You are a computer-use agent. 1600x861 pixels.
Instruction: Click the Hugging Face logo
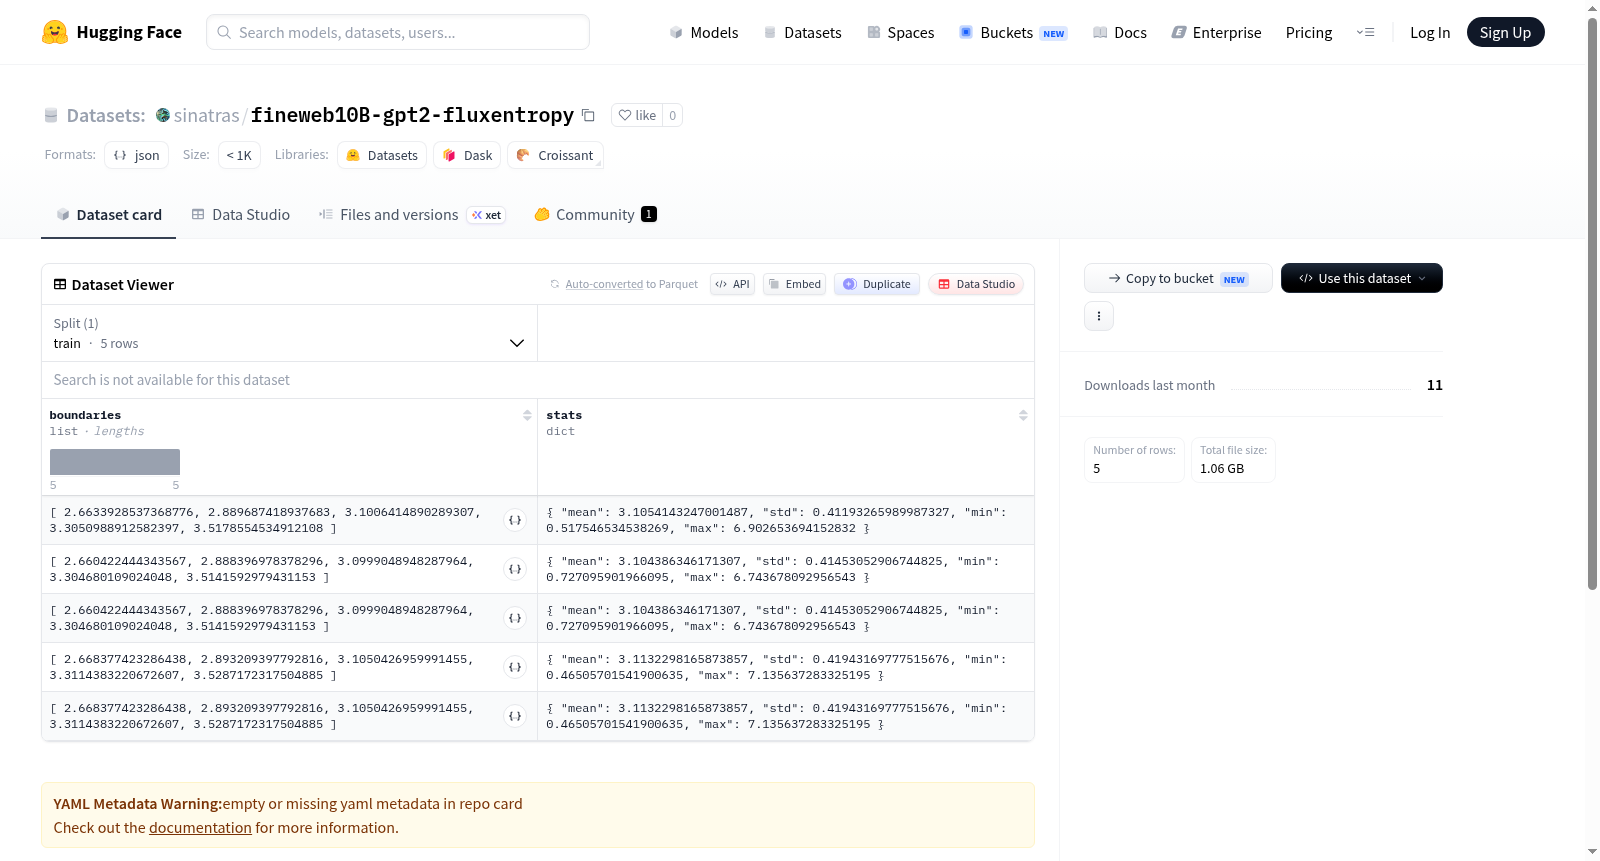pyautogui.click(x=111, y=32)
